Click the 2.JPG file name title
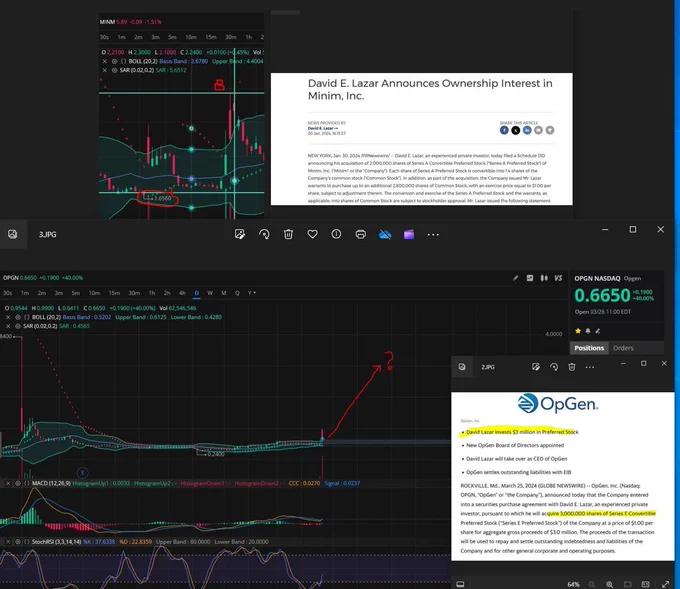 tap(487, 367)
